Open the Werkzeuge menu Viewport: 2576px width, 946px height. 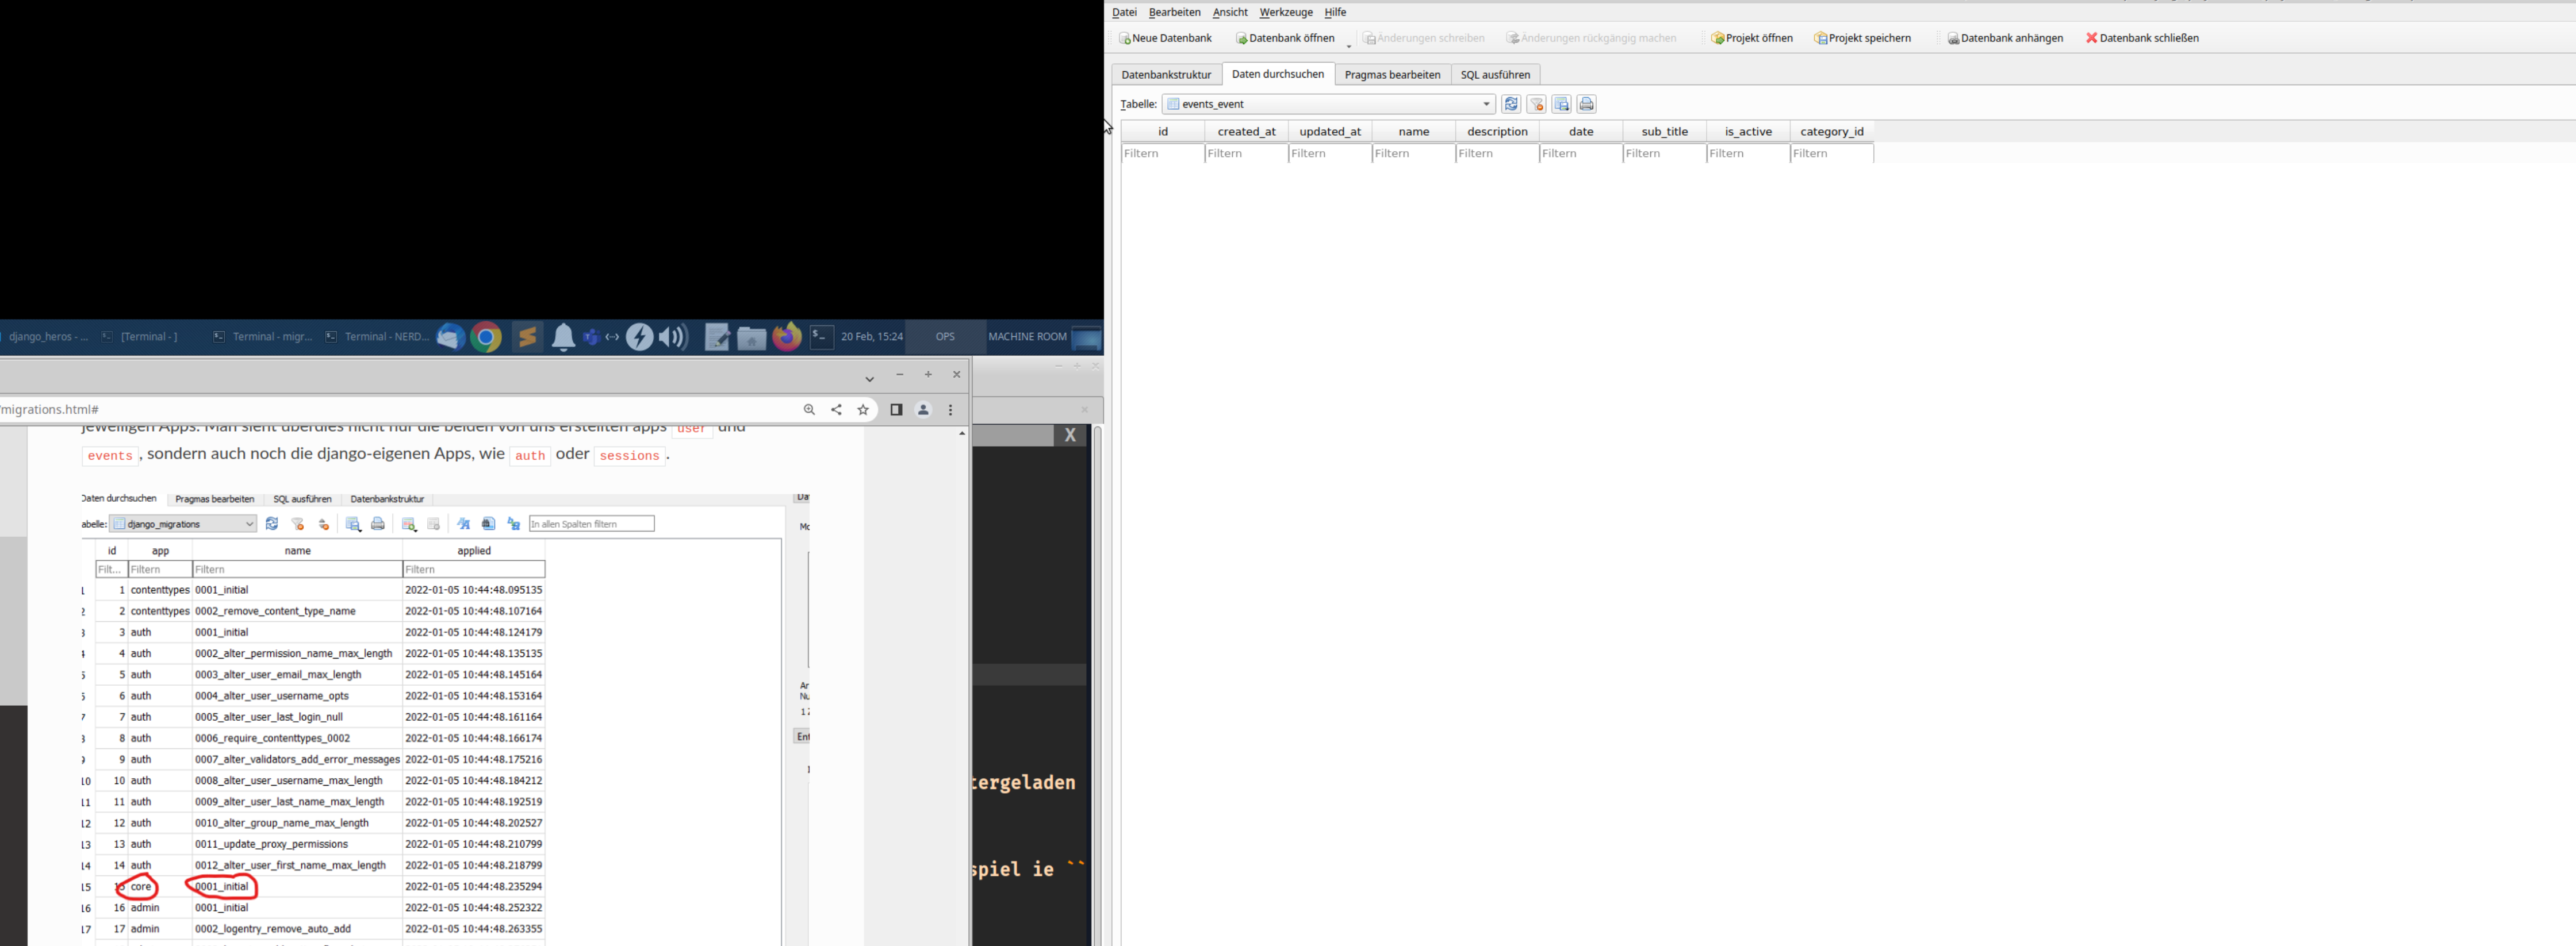1286,12
